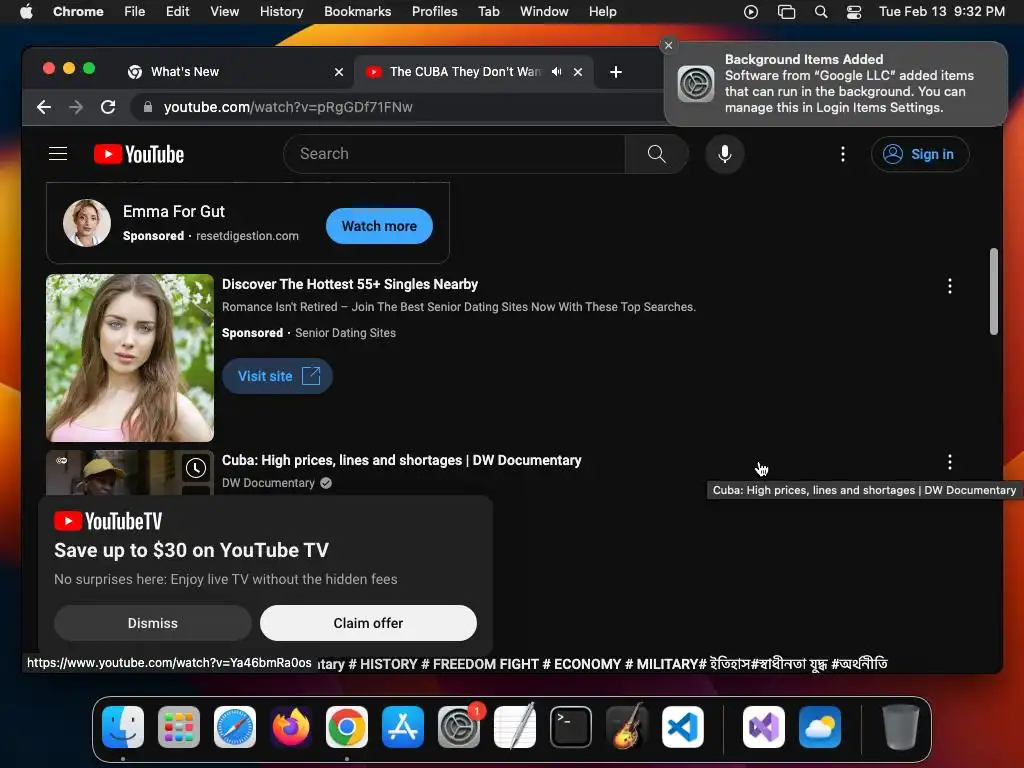Open the Chrome menu in menu bar
Viewport: 1024px width, 768px height.
click(78, 12)
